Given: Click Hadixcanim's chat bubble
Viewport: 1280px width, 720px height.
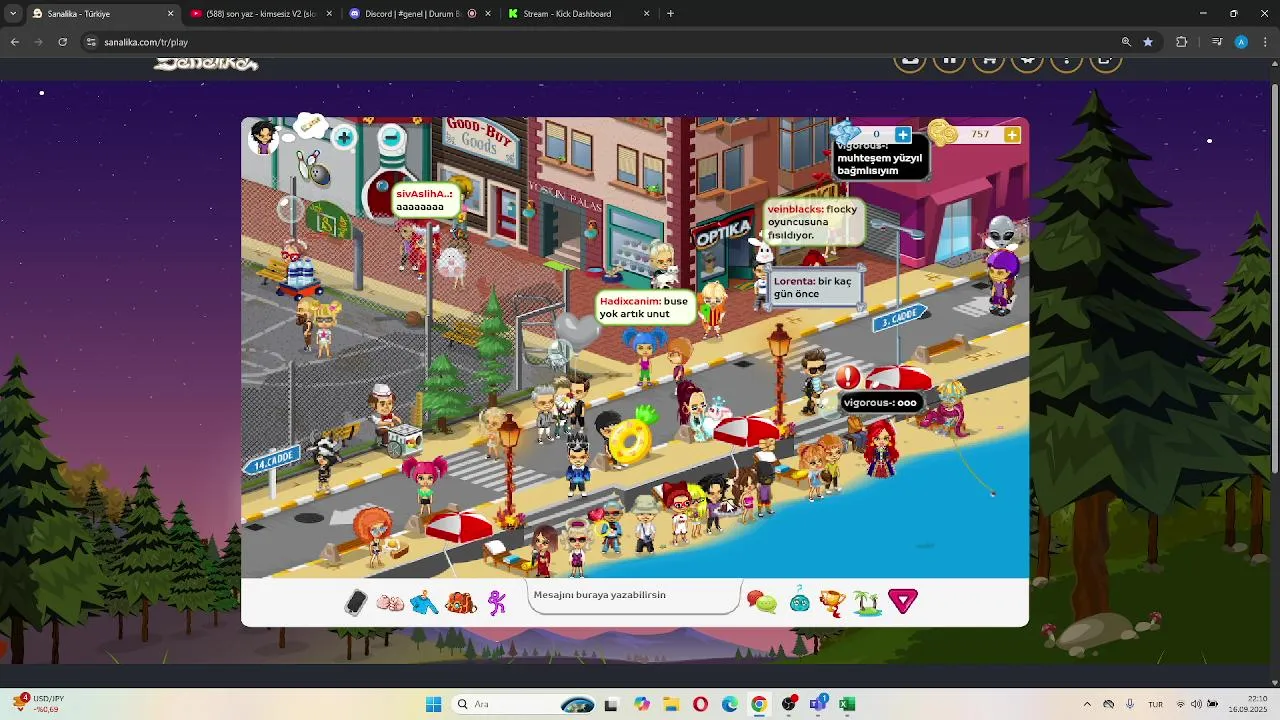Looking at the screenshot, I should 645,307.
